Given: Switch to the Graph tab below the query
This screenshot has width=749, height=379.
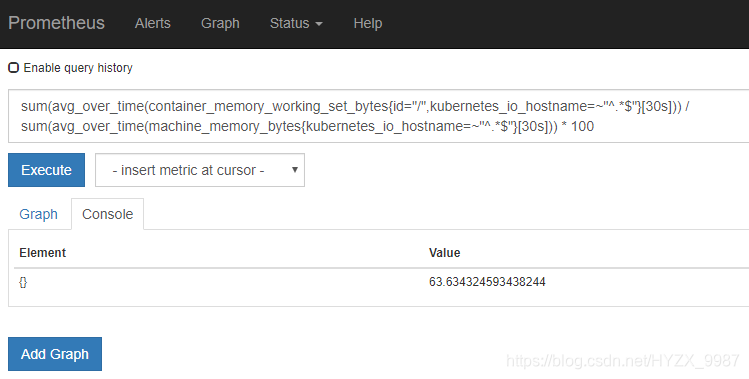Looking at the screenshot, I should tap(38, 214).
